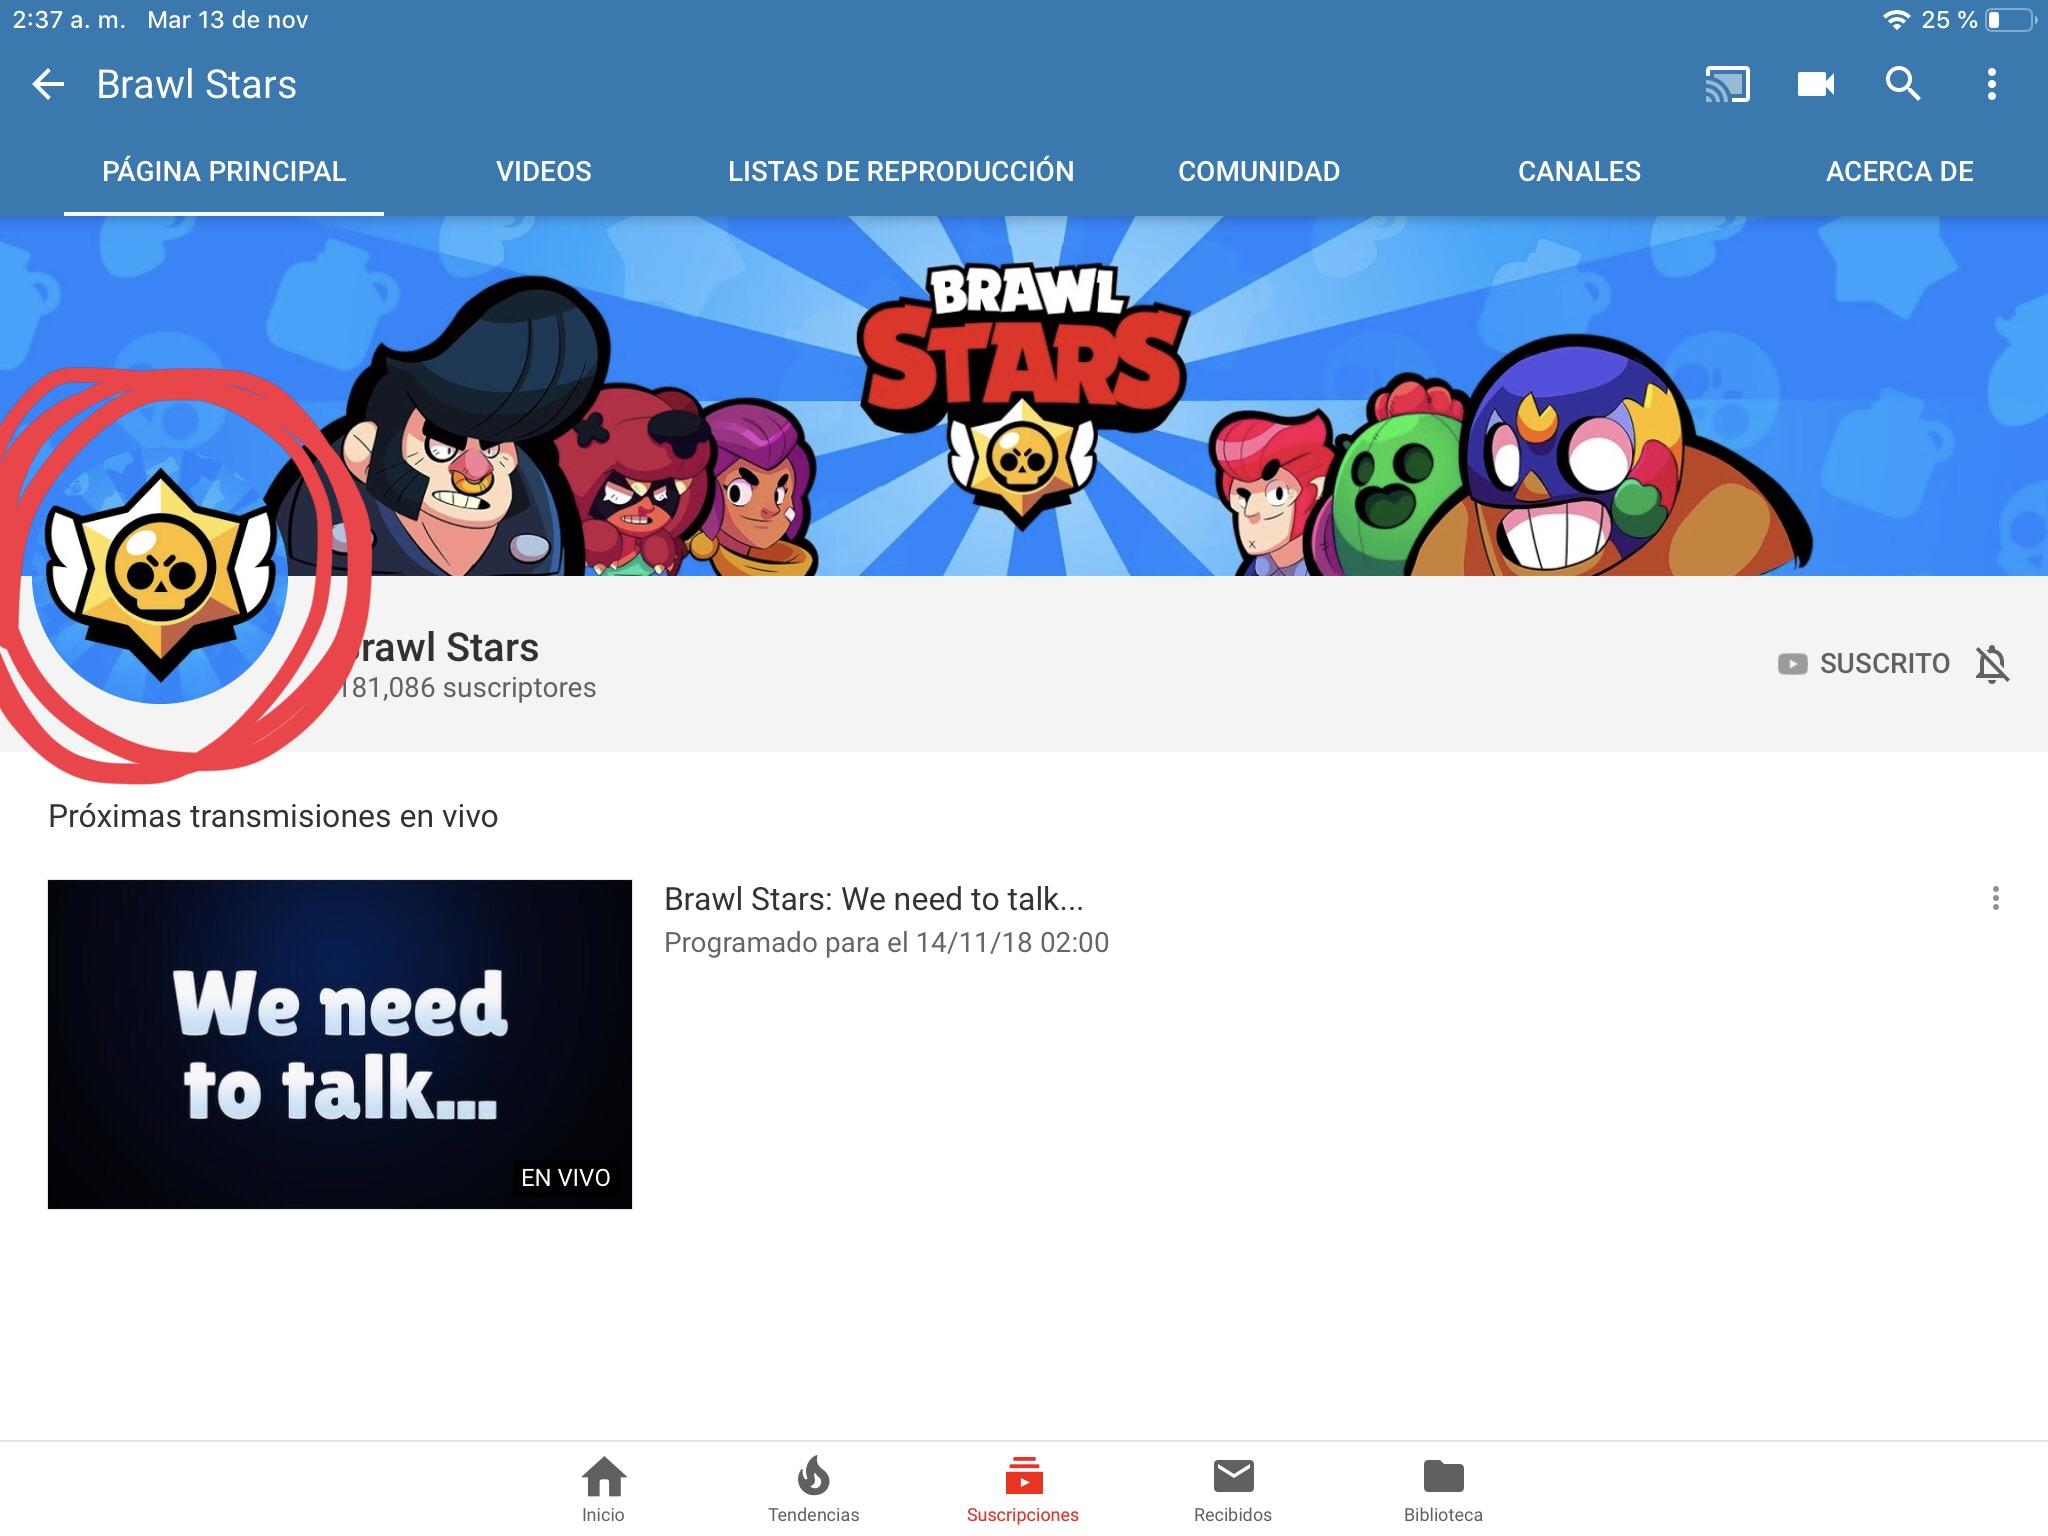This screenshot has width=2048, height=1536.
Task: Tap the clock showing 2:37 a. m.
Action: pos(70,20)
